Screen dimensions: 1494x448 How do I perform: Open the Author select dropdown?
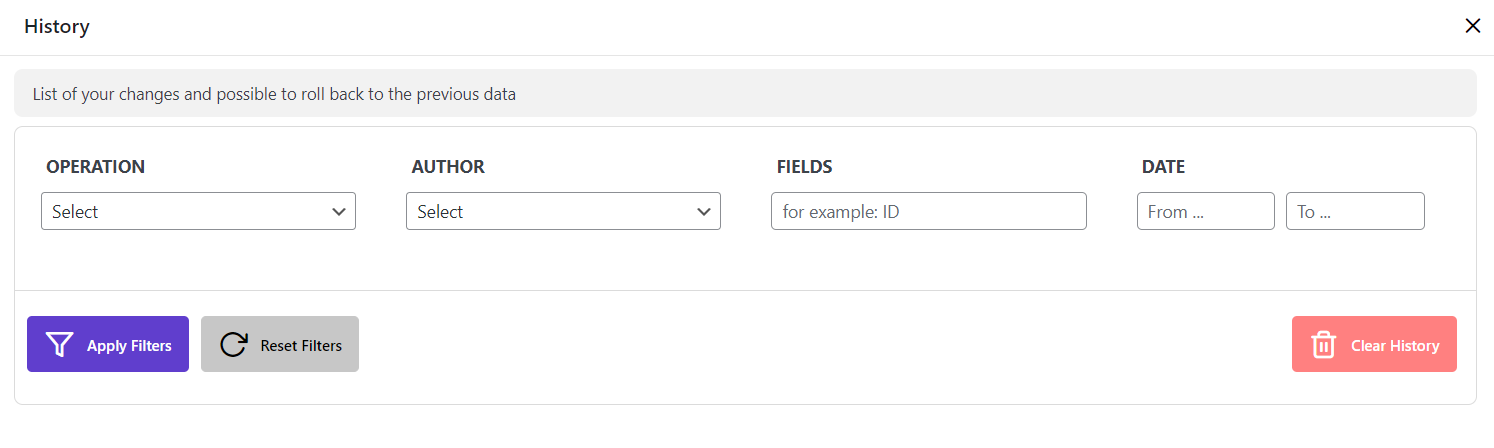click(563, 211)
